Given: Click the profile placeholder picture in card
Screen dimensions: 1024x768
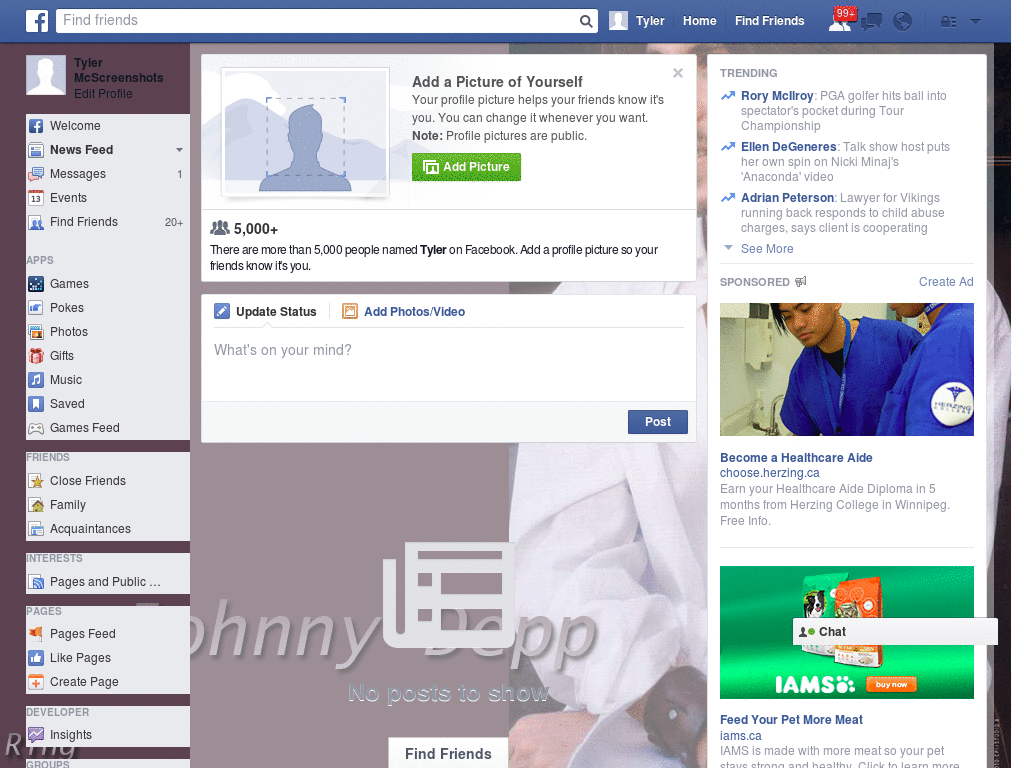Looking at the screenshot, I should [x=306, y=132].
